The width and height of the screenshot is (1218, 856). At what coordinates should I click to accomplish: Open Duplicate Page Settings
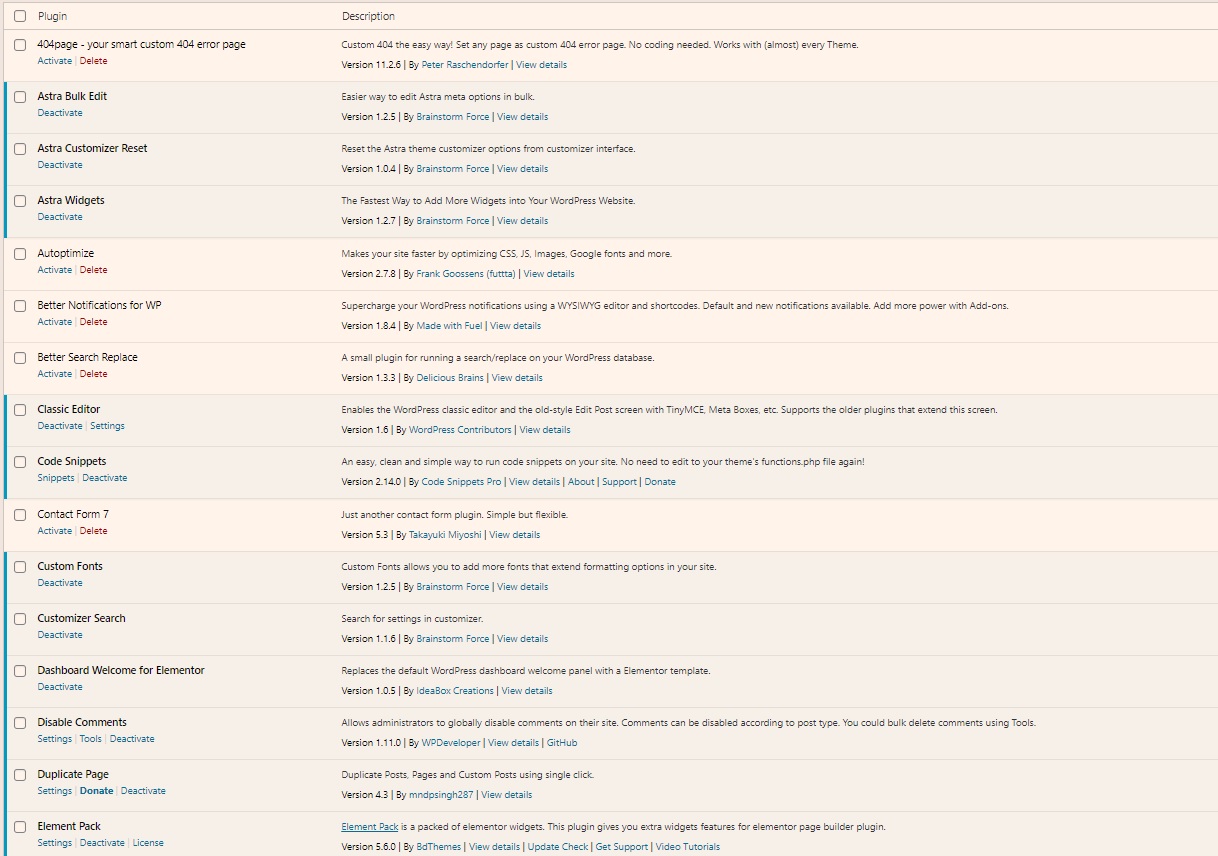coord(55,791)
